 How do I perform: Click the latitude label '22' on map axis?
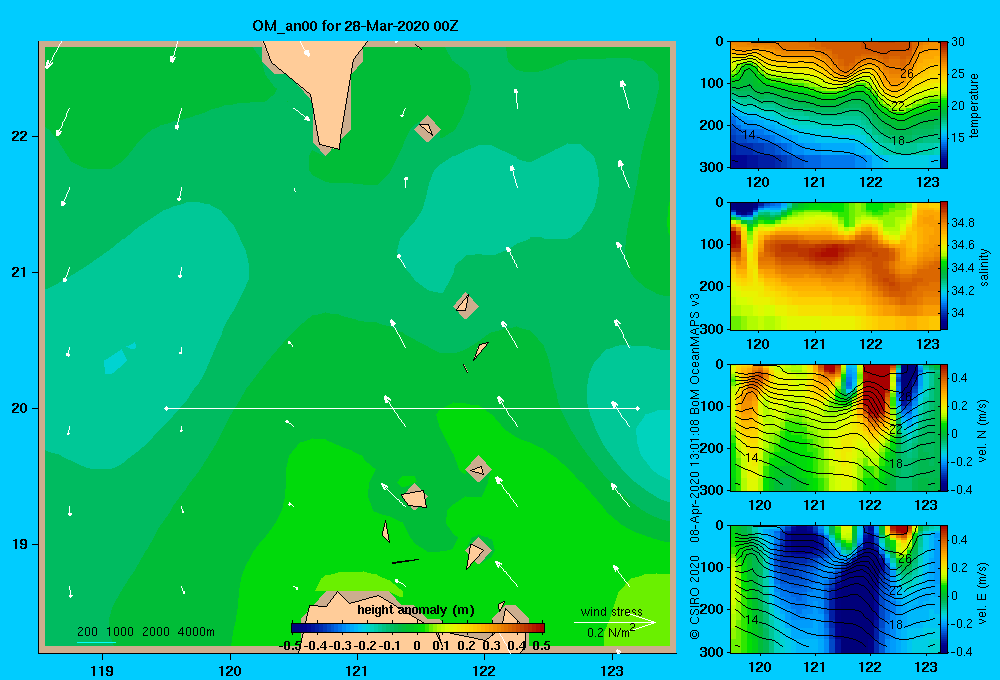[20, 136]
